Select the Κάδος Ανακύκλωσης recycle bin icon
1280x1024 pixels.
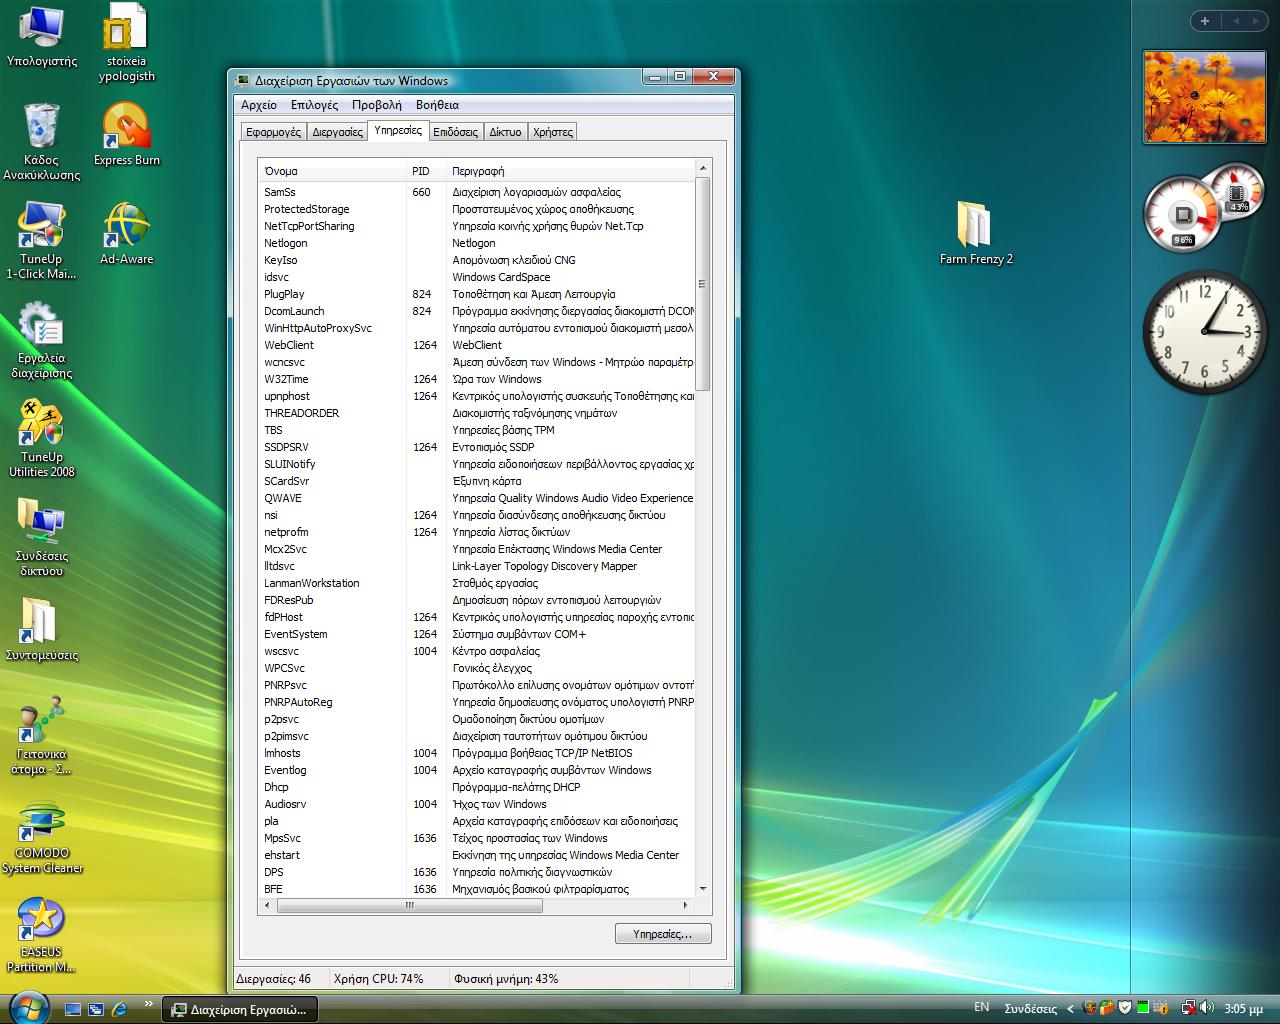point(41,142)
